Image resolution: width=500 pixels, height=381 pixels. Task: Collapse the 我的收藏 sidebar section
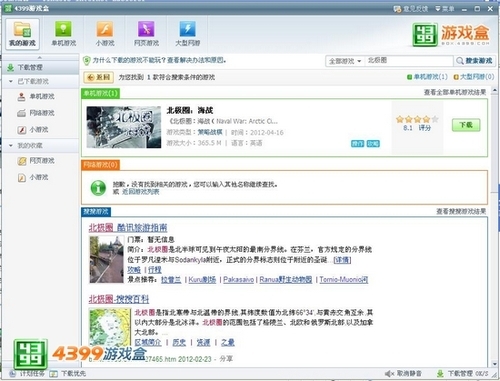tap(11, 146)
